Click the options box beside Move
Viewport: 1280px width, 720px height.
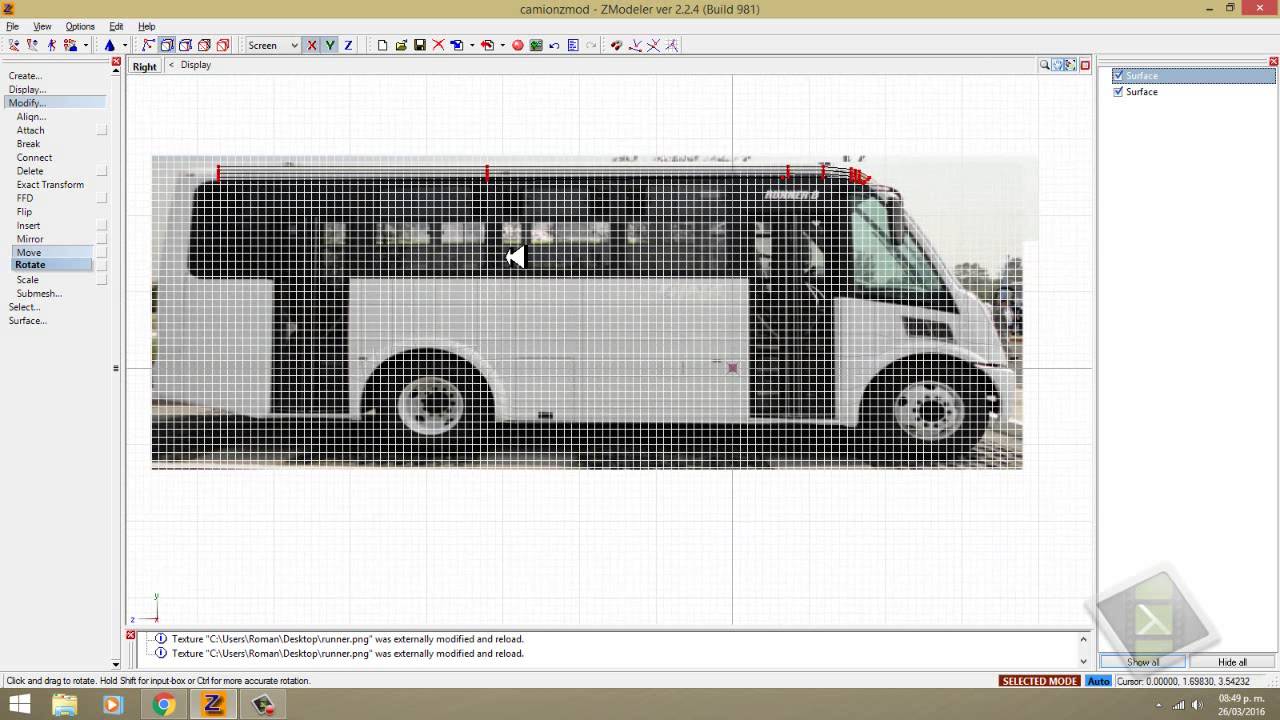pyautogui.click(x=101, y=253)
